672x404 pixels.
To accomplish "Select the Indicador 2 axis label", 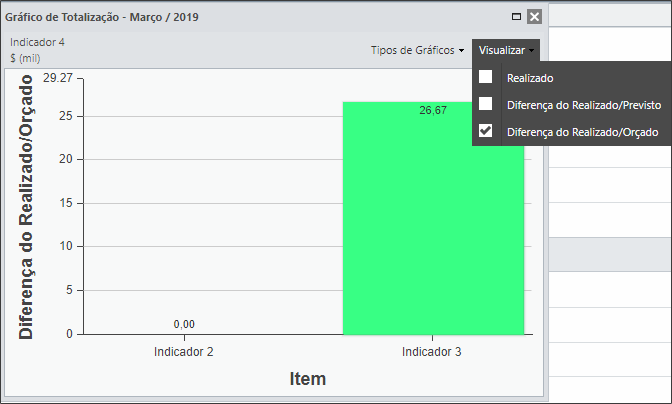I will point(183,352).
